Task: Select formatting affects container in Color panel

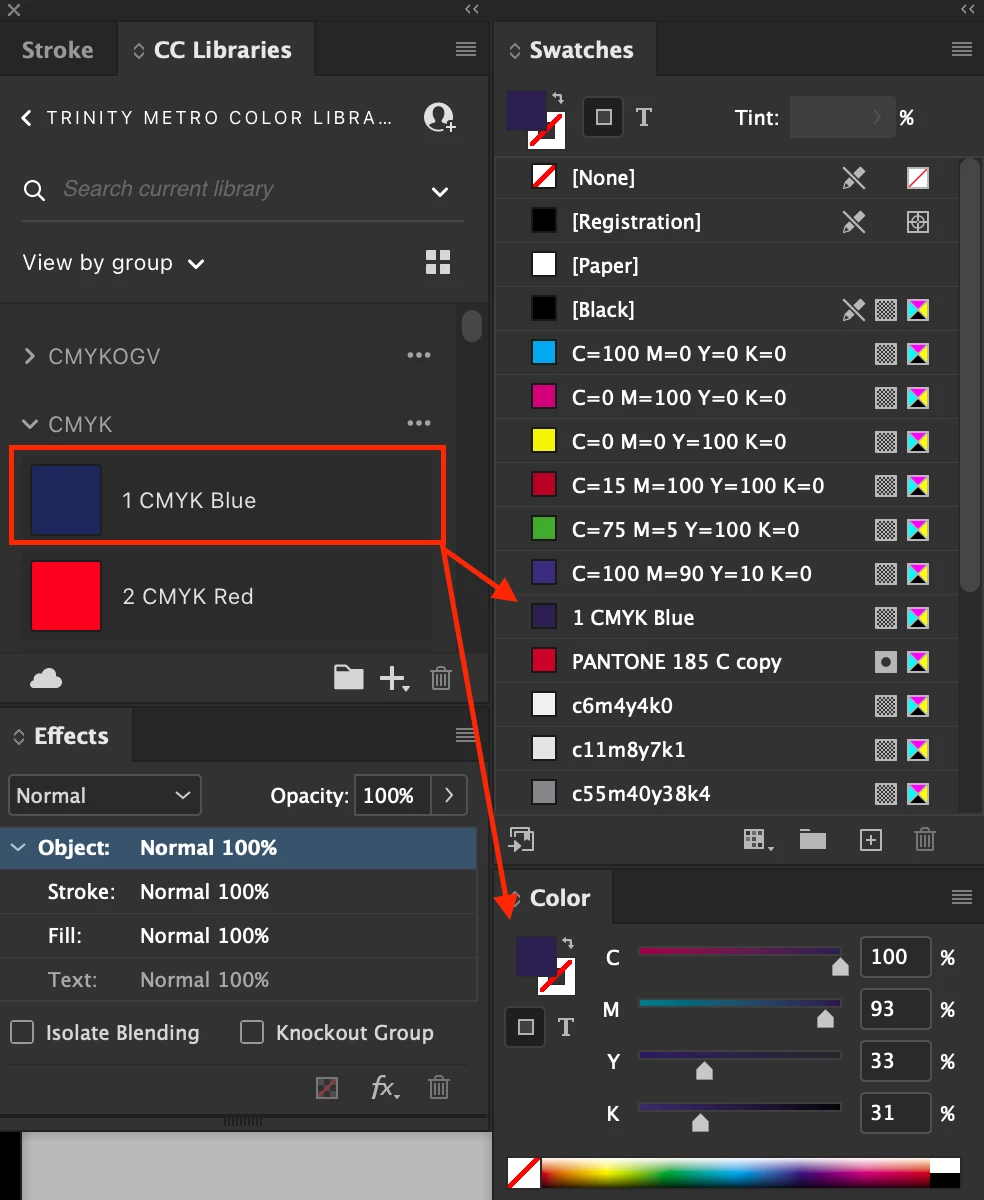Action: point(526,1026)
